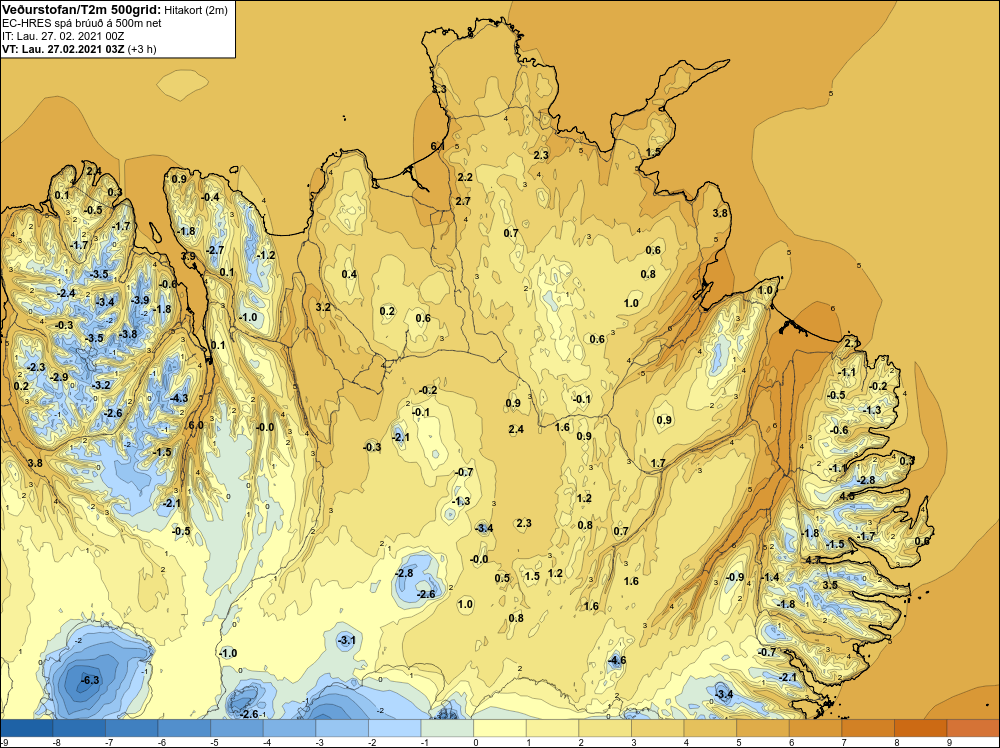Click the 4.7 temperature label
Viewport: 1000px width, 748px height.
pyautogui.click(x=813, y=560)
